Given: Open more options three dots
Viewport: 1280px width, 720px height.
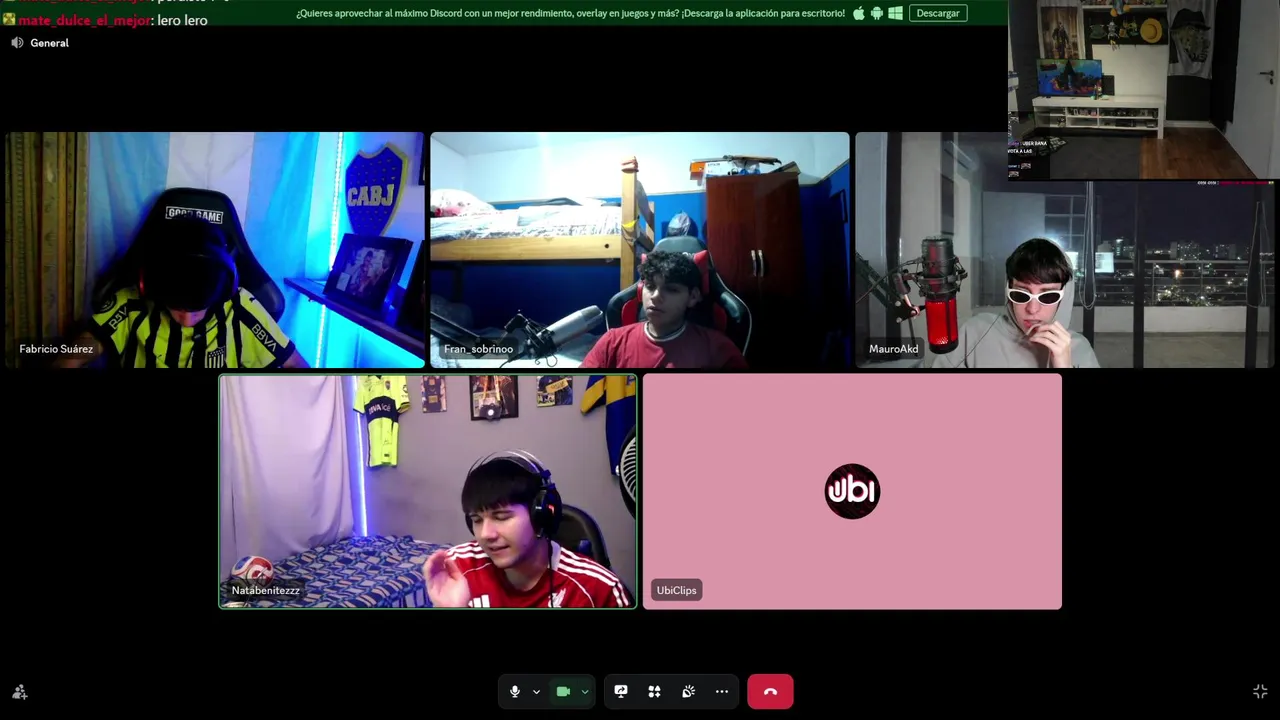Looking at the screenshot, I should tap(722, 691).
